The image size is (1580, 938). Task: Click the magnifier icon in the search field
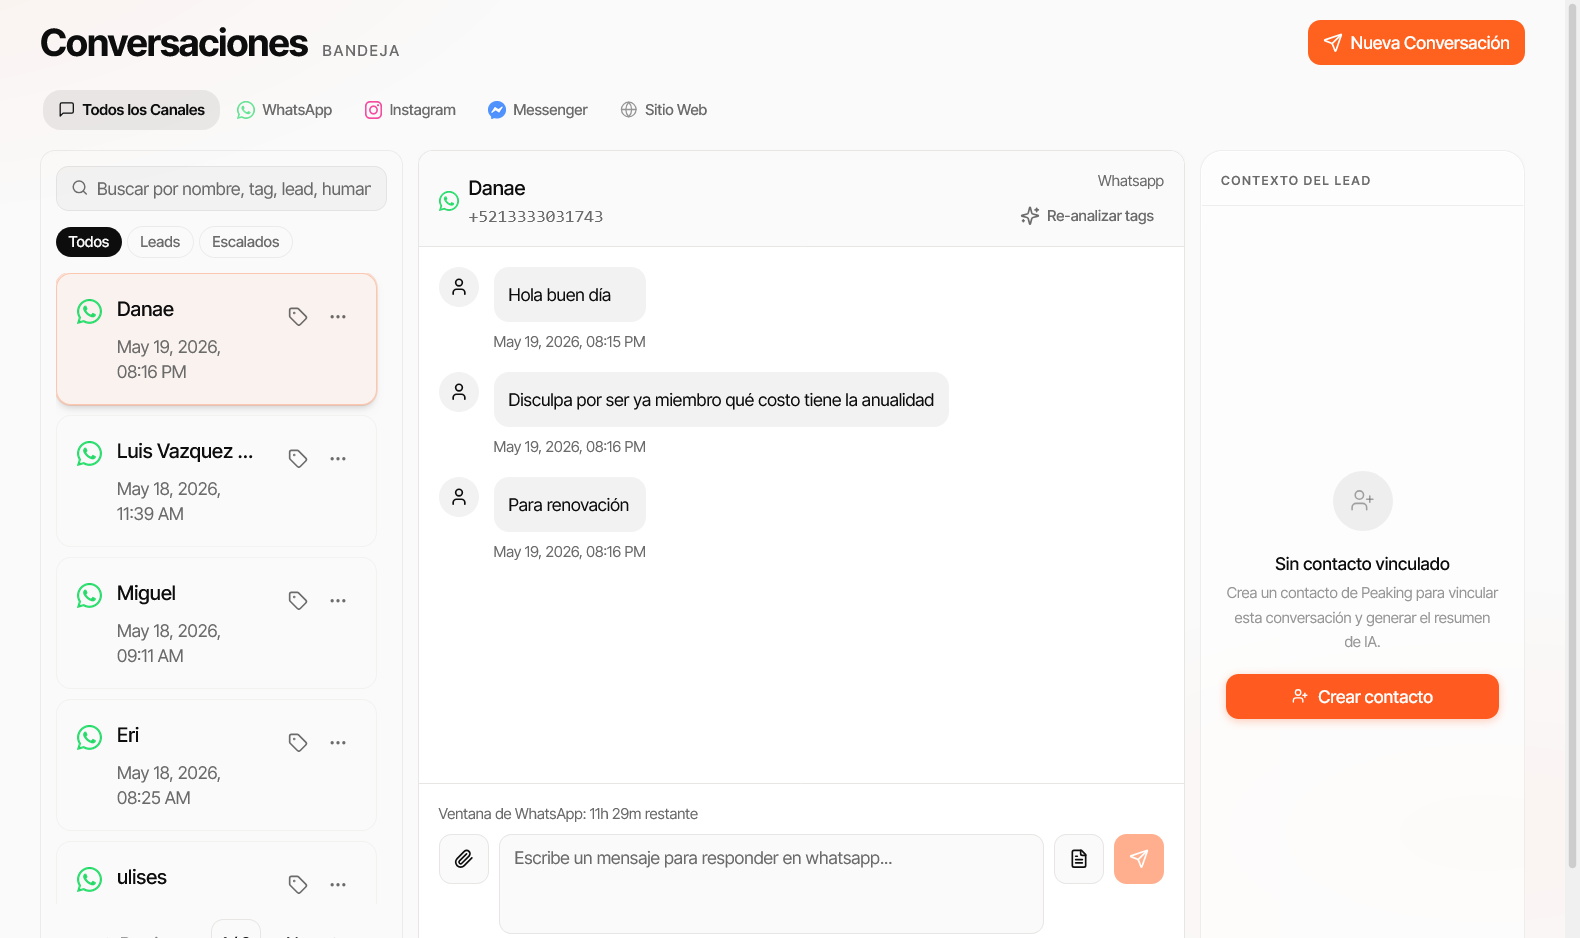80,188
